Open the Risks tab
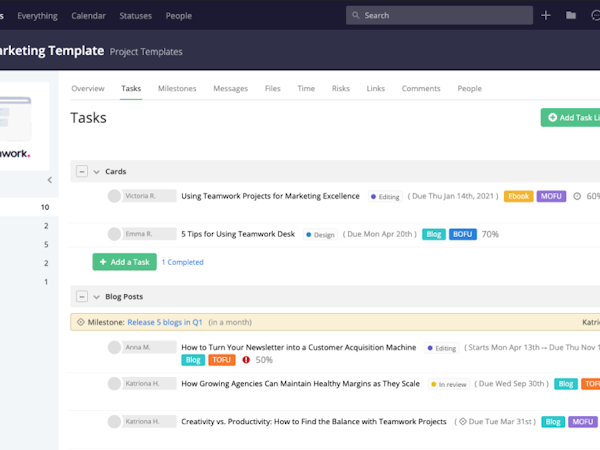This screenshot has height=450, width=600. point(341,88)
